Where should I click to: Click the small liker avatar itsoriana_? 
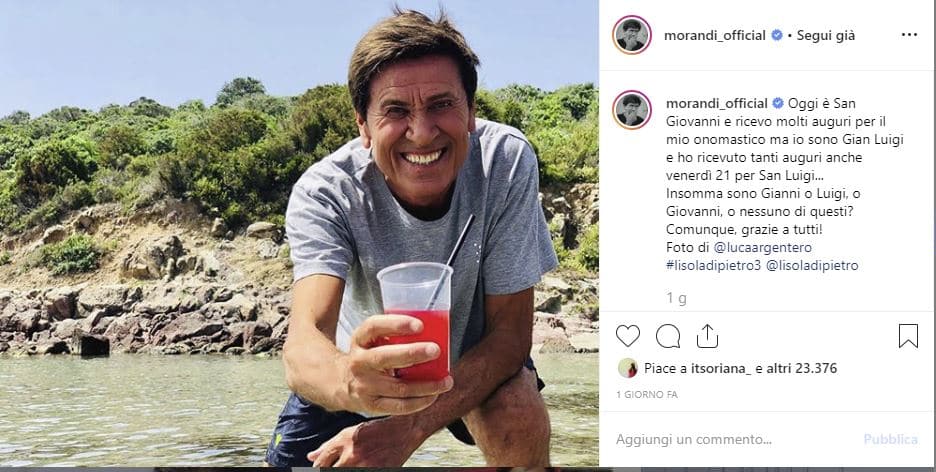tap(627, 368)
